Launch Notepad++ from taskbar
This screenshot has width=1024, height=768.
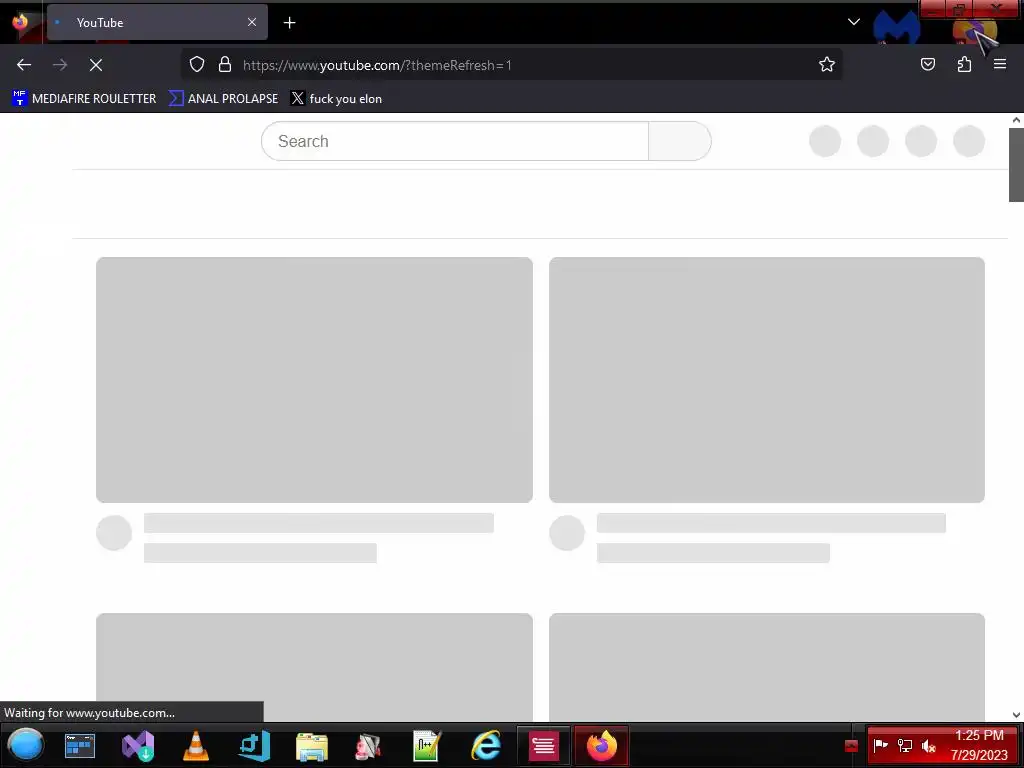[426, 746]
